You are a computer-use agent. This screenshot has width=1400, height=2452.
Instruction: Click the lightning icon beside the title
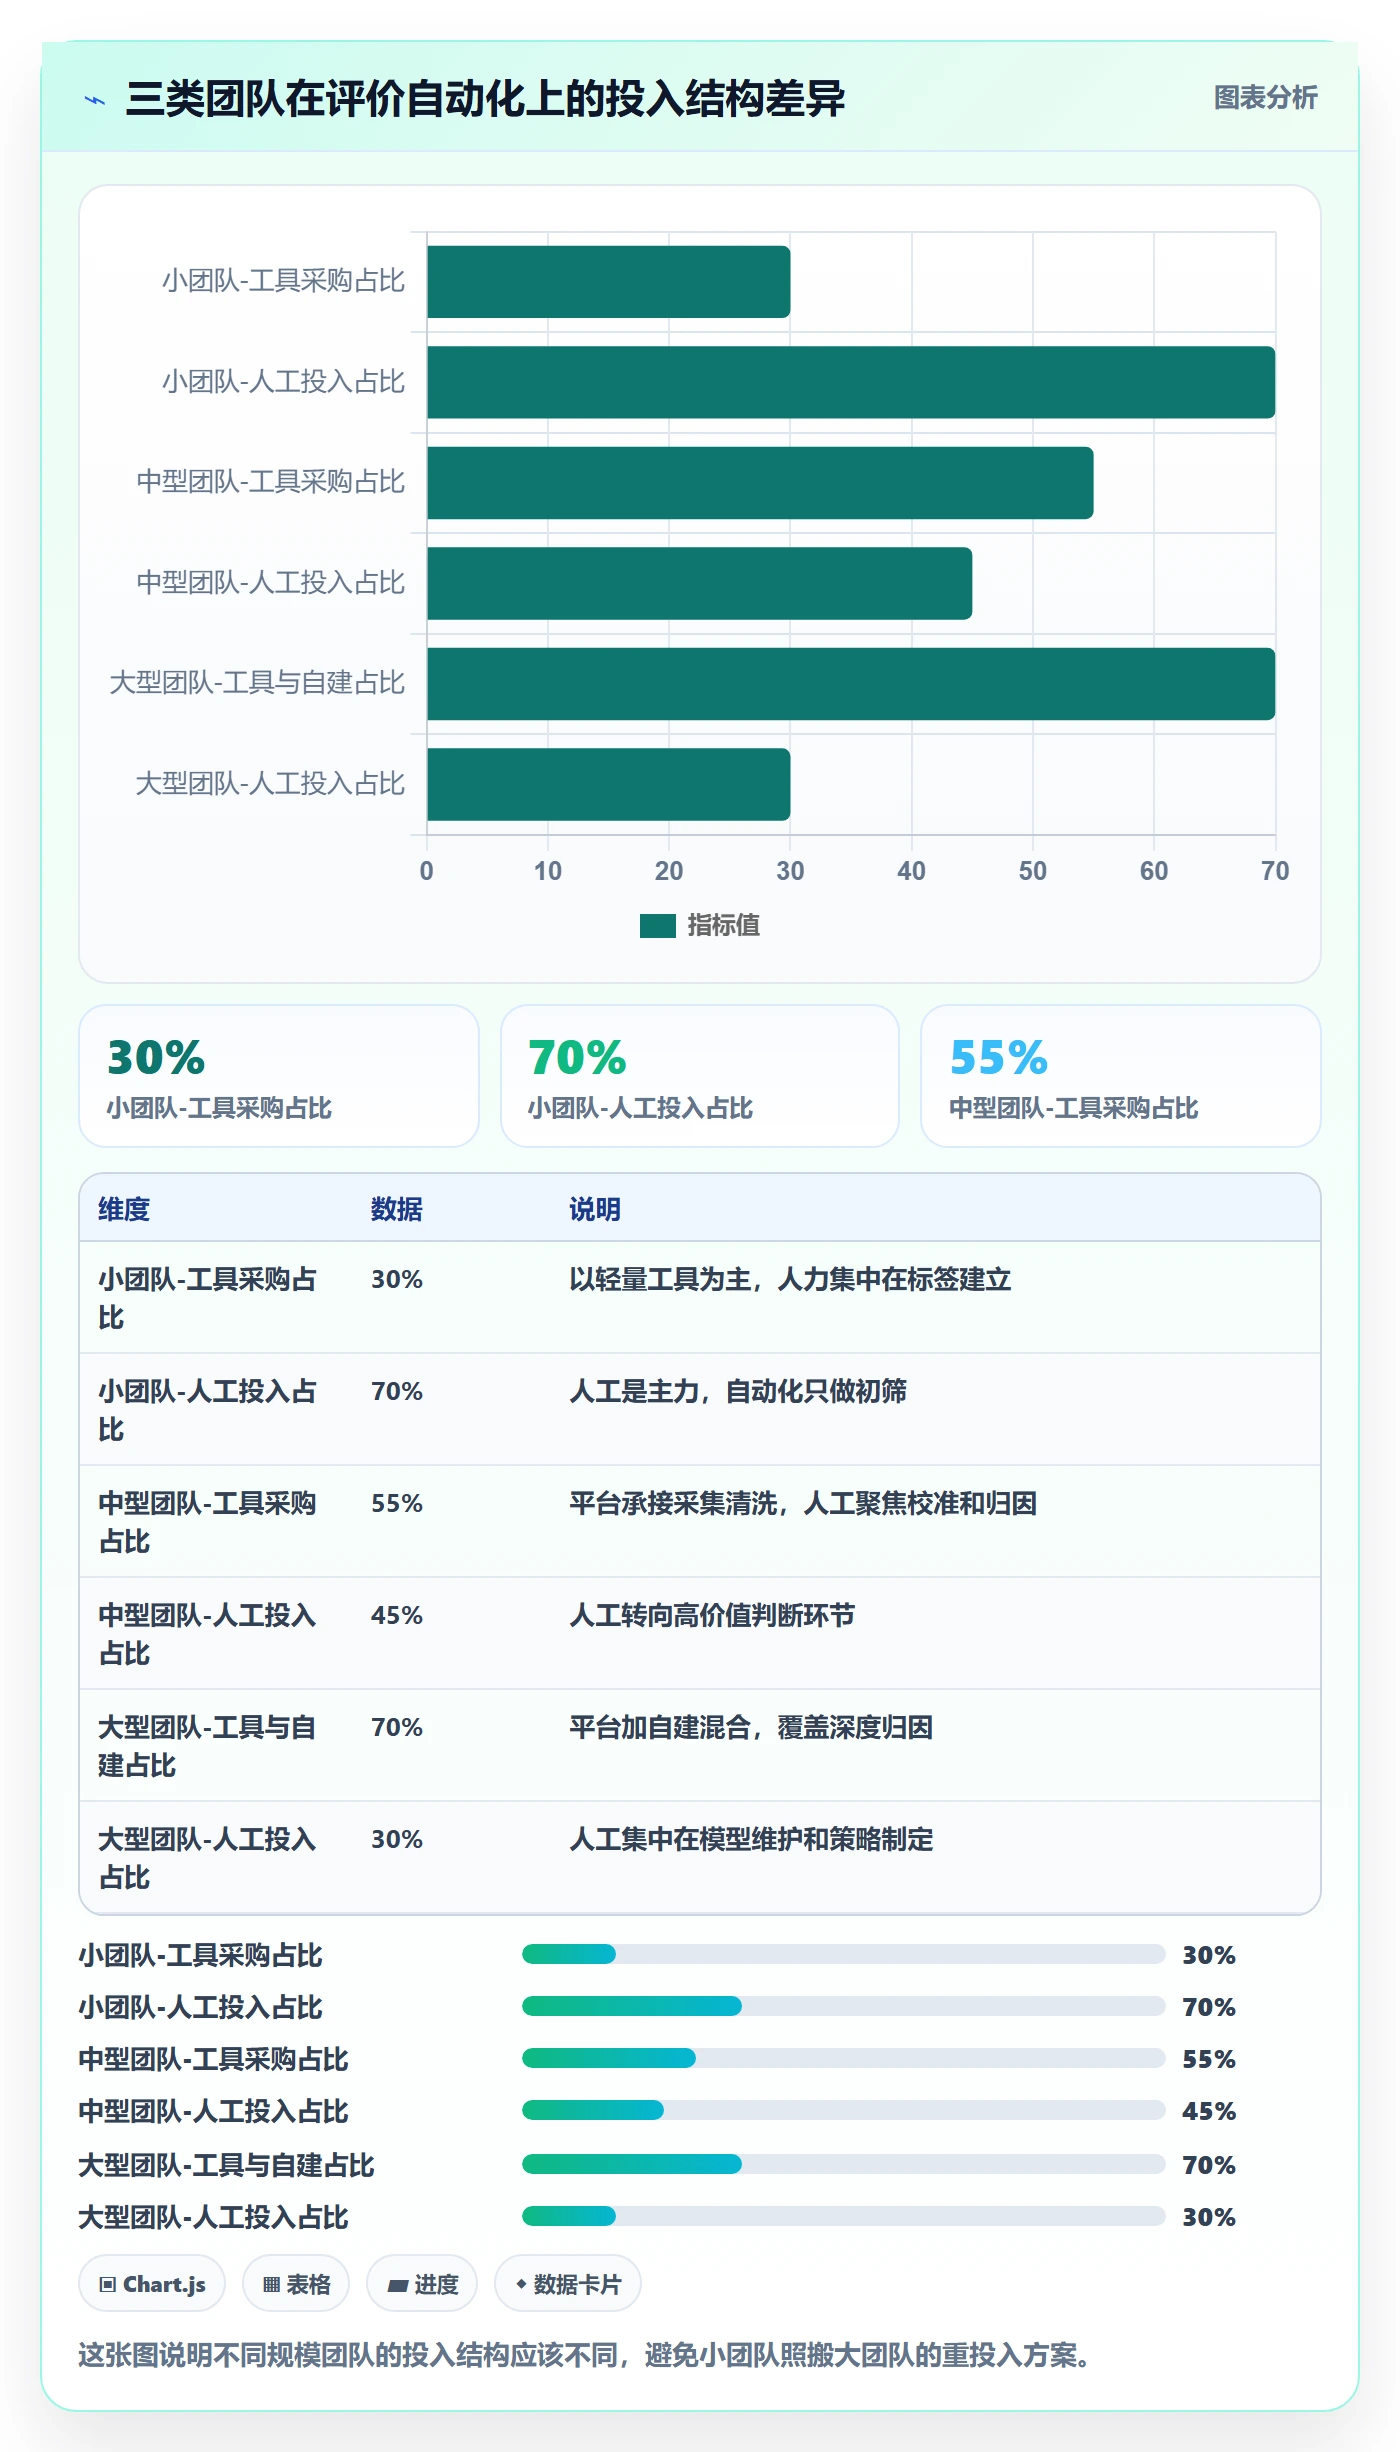point(95,100)
